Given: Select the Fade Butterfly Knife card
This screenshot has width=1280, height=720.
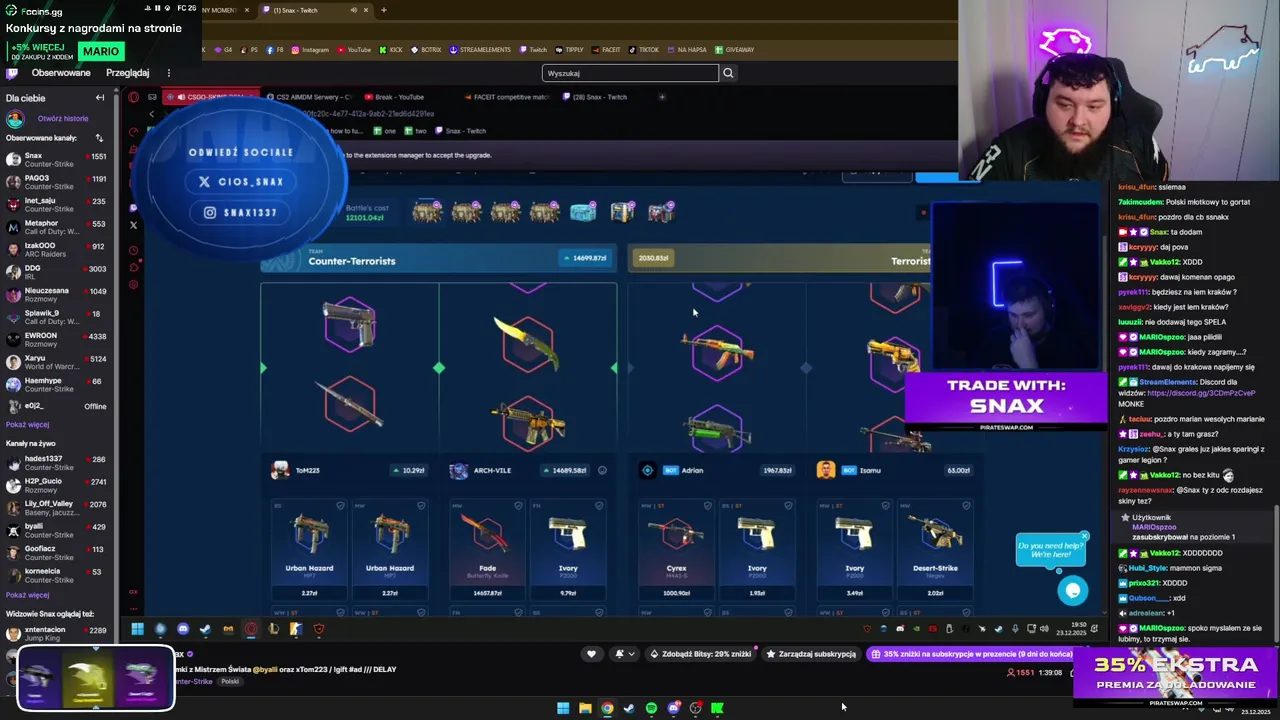Looking at the screenshot, I should 487,550.
